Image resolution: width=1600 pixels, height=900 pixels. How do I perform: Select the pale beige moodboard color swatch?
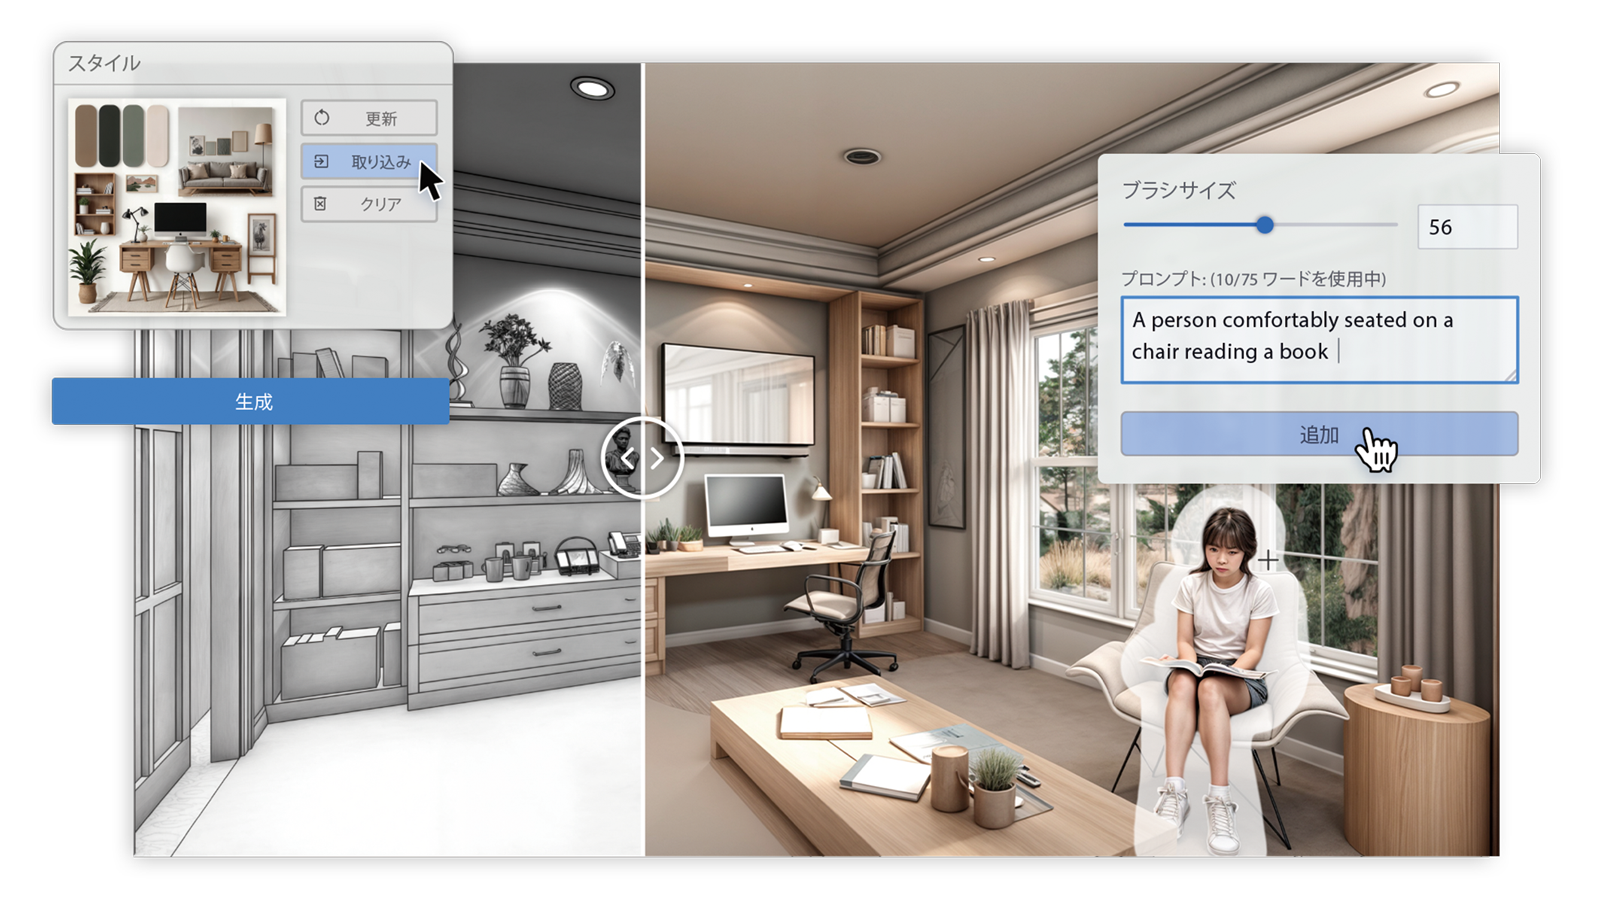tap(158, 134)
